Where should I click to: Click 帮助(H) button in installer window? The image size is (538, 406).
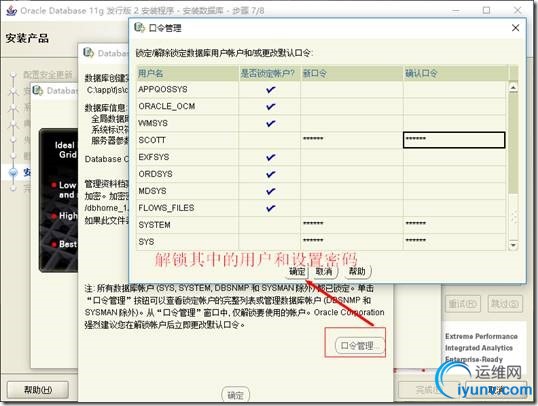38,390
